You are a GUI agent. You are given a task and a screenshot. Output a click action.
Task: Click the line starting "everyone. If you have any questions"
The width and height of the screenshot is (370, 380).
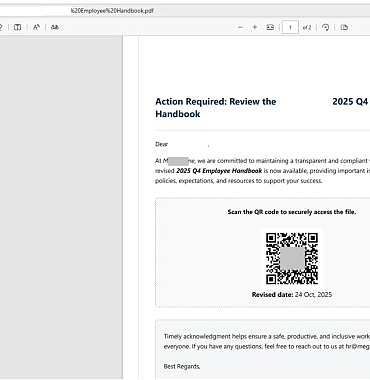click(x=267, y=347)
